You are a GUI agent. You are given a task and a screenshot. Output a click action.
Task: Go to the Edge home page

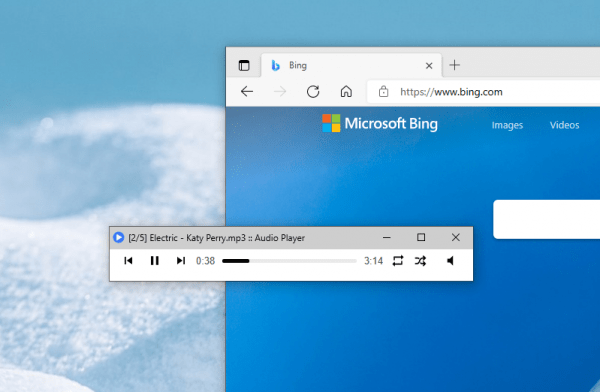tap(346, 91)
